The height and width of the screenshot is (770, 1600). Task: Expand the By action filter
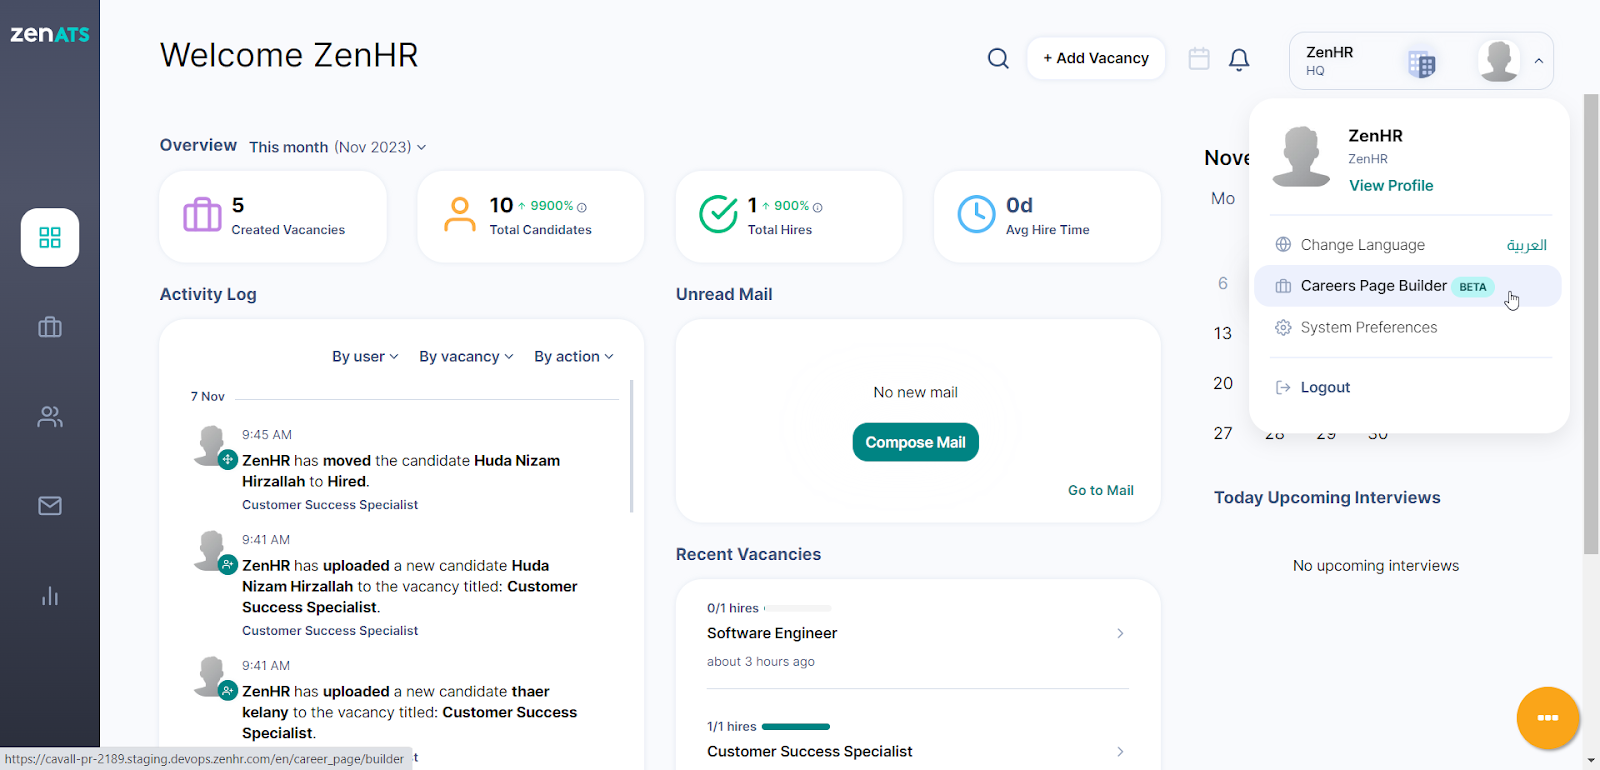[x=574, y=356]
